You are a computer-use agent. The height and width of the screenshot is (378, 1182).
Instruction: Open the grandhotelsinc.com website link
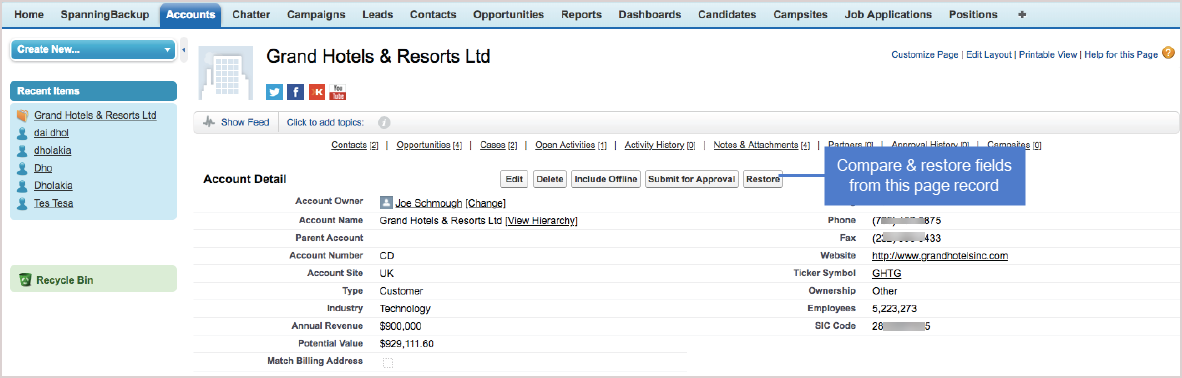pos(940,256)
